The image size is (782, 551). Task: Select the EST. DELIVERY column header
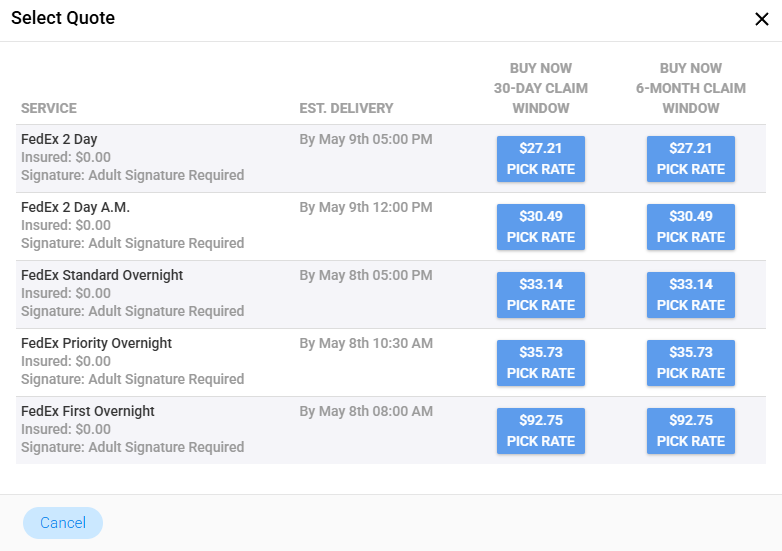click(x=346, y=108)
